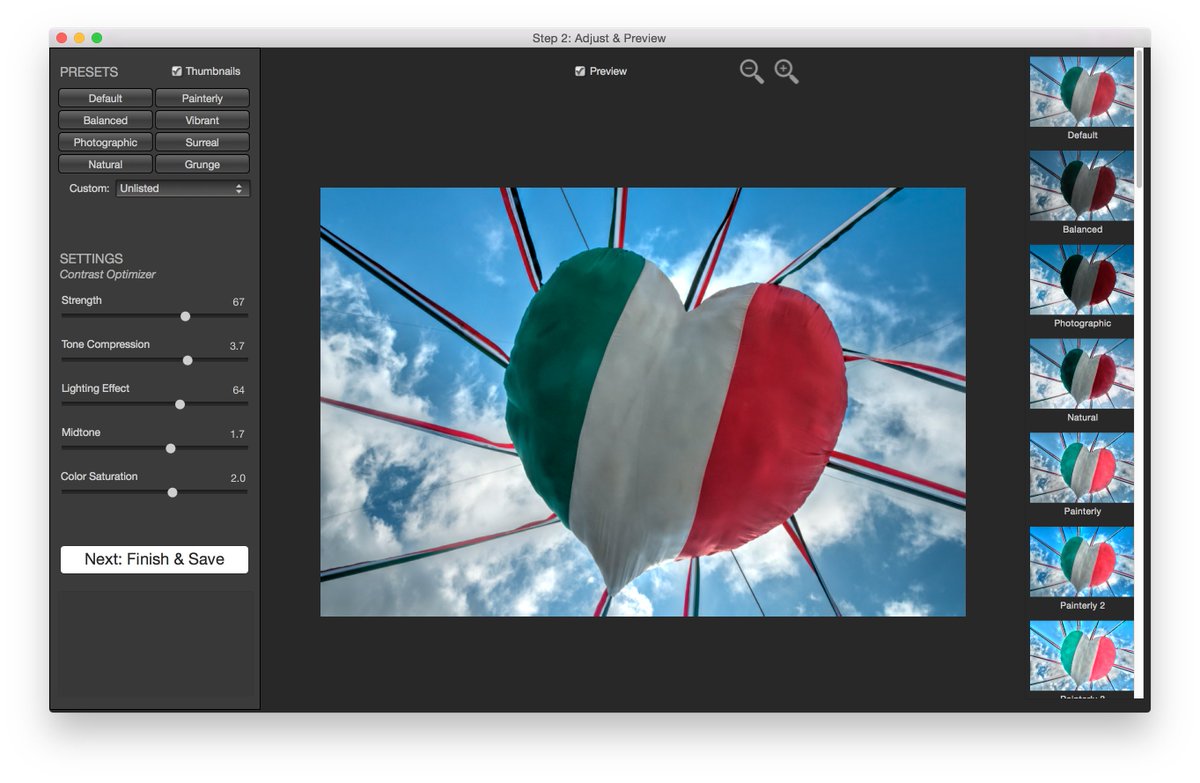Click the SETTINGS heading
Viewport: 1200px width, 783px height.
(x=91, y=258)
